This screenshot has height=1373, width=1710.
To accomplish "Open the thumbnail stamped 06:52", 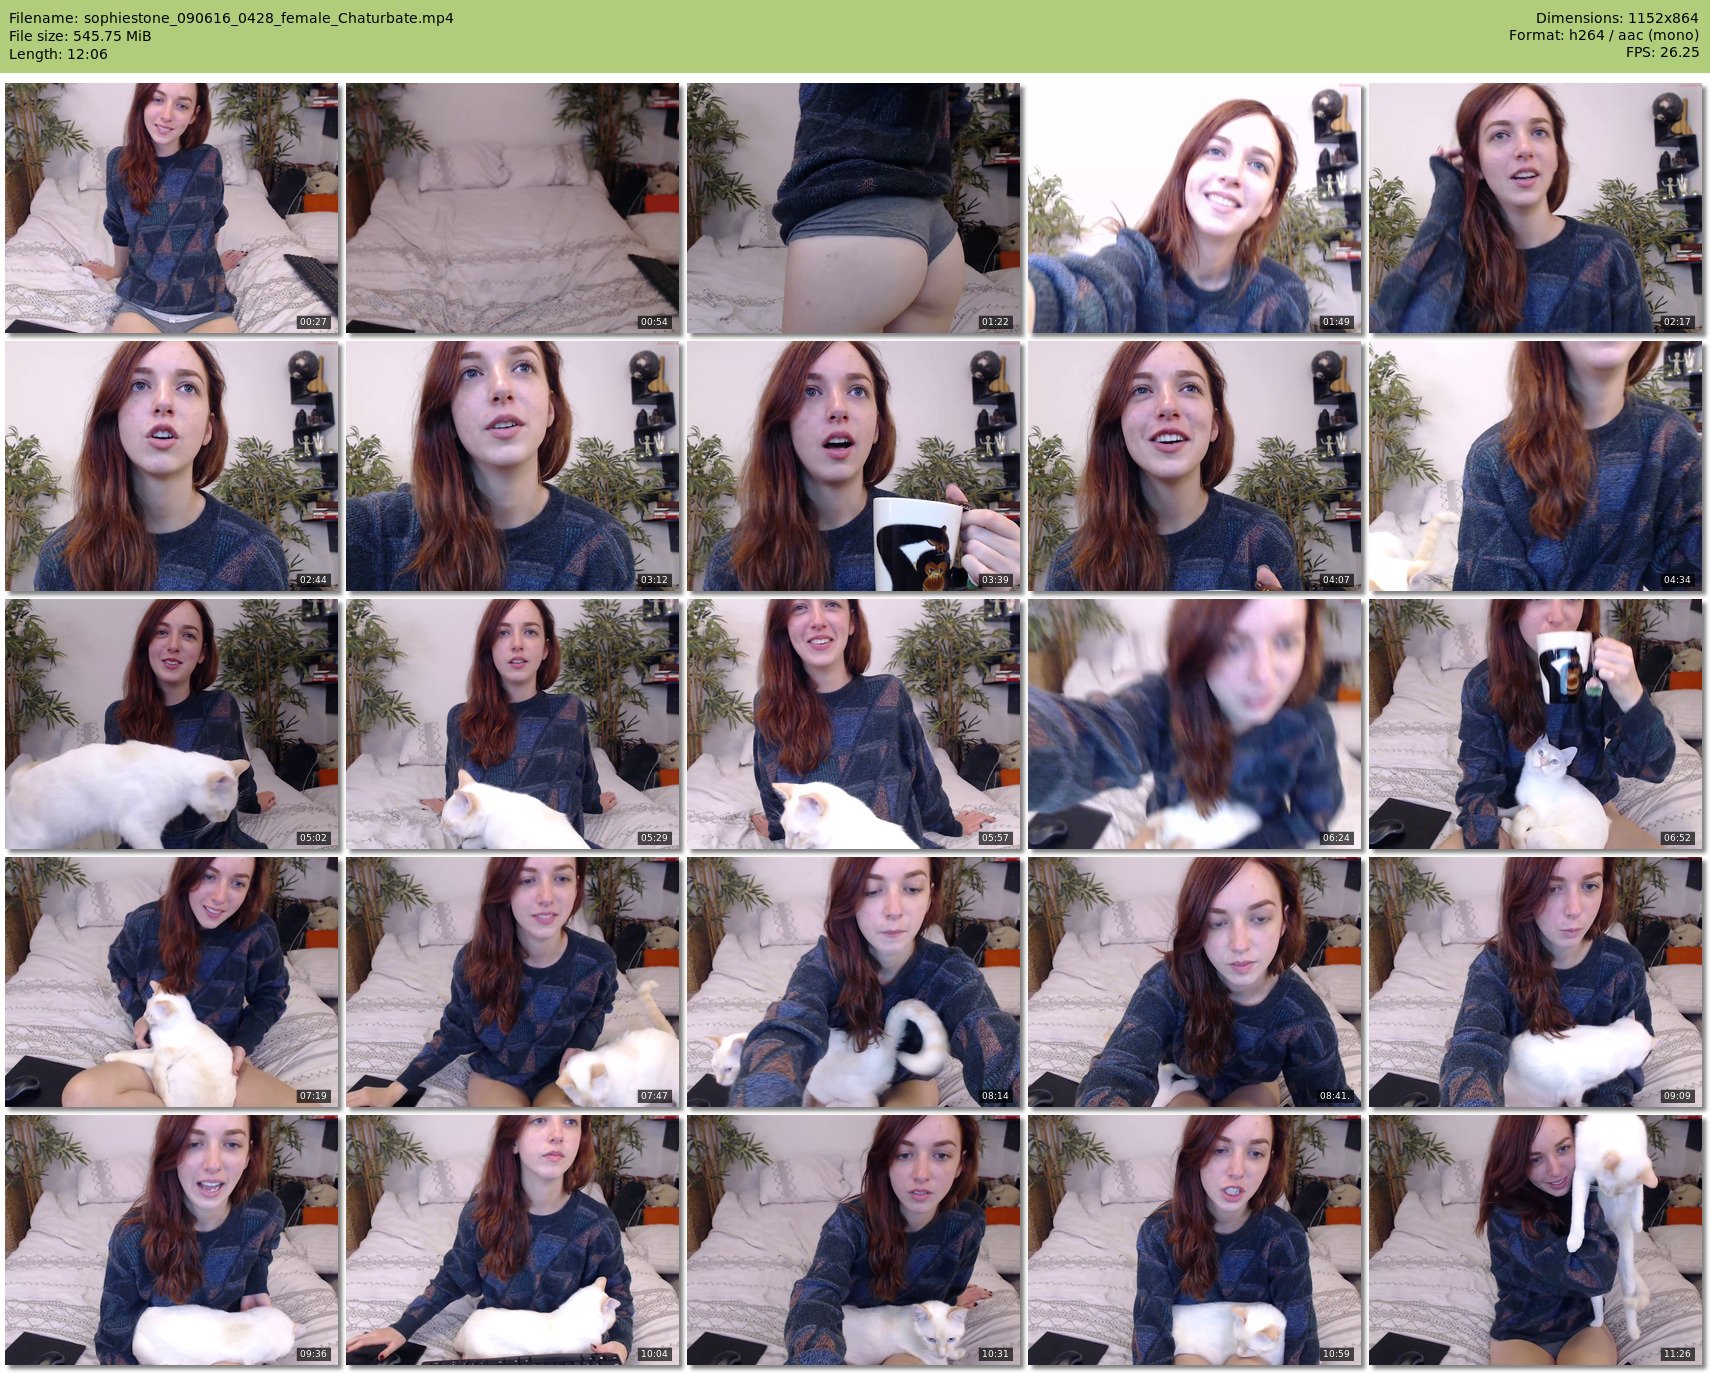I will (1536, 724).
